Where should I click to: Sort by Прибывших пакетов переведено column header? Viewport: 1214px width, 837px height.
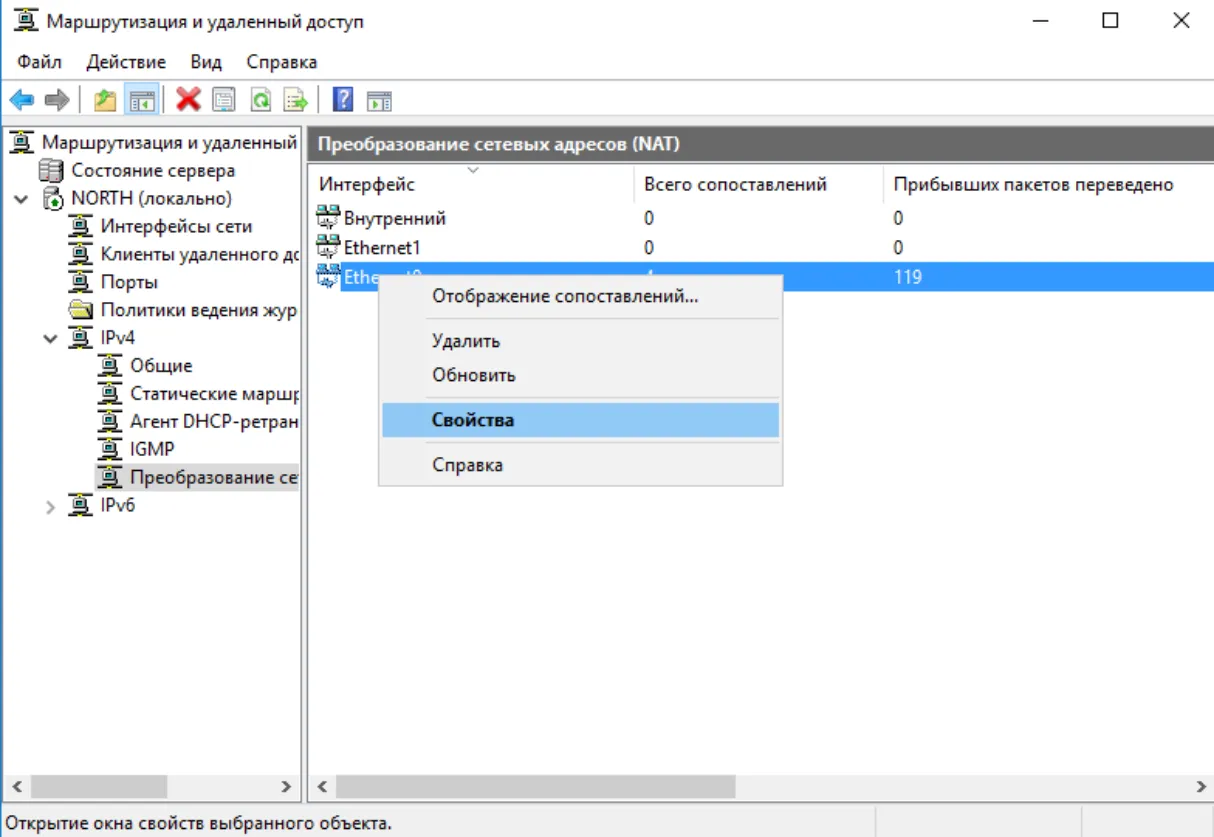(x=1048, y=184)
